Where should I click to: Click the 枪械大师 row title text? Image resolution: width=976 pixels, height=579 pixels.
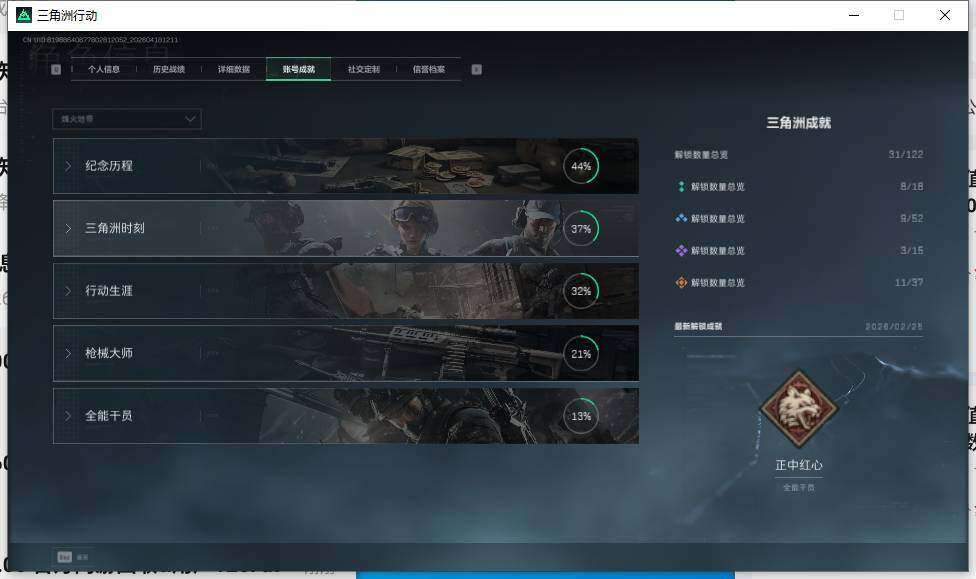click(x=109, y=353)
